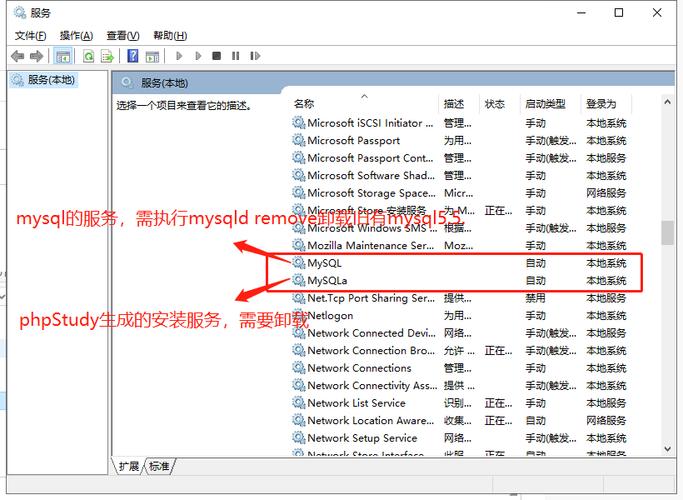This screenshot has width=683, height=500.
Task: Toggle the show/hide console tree icon
Action: click(63, 56)
